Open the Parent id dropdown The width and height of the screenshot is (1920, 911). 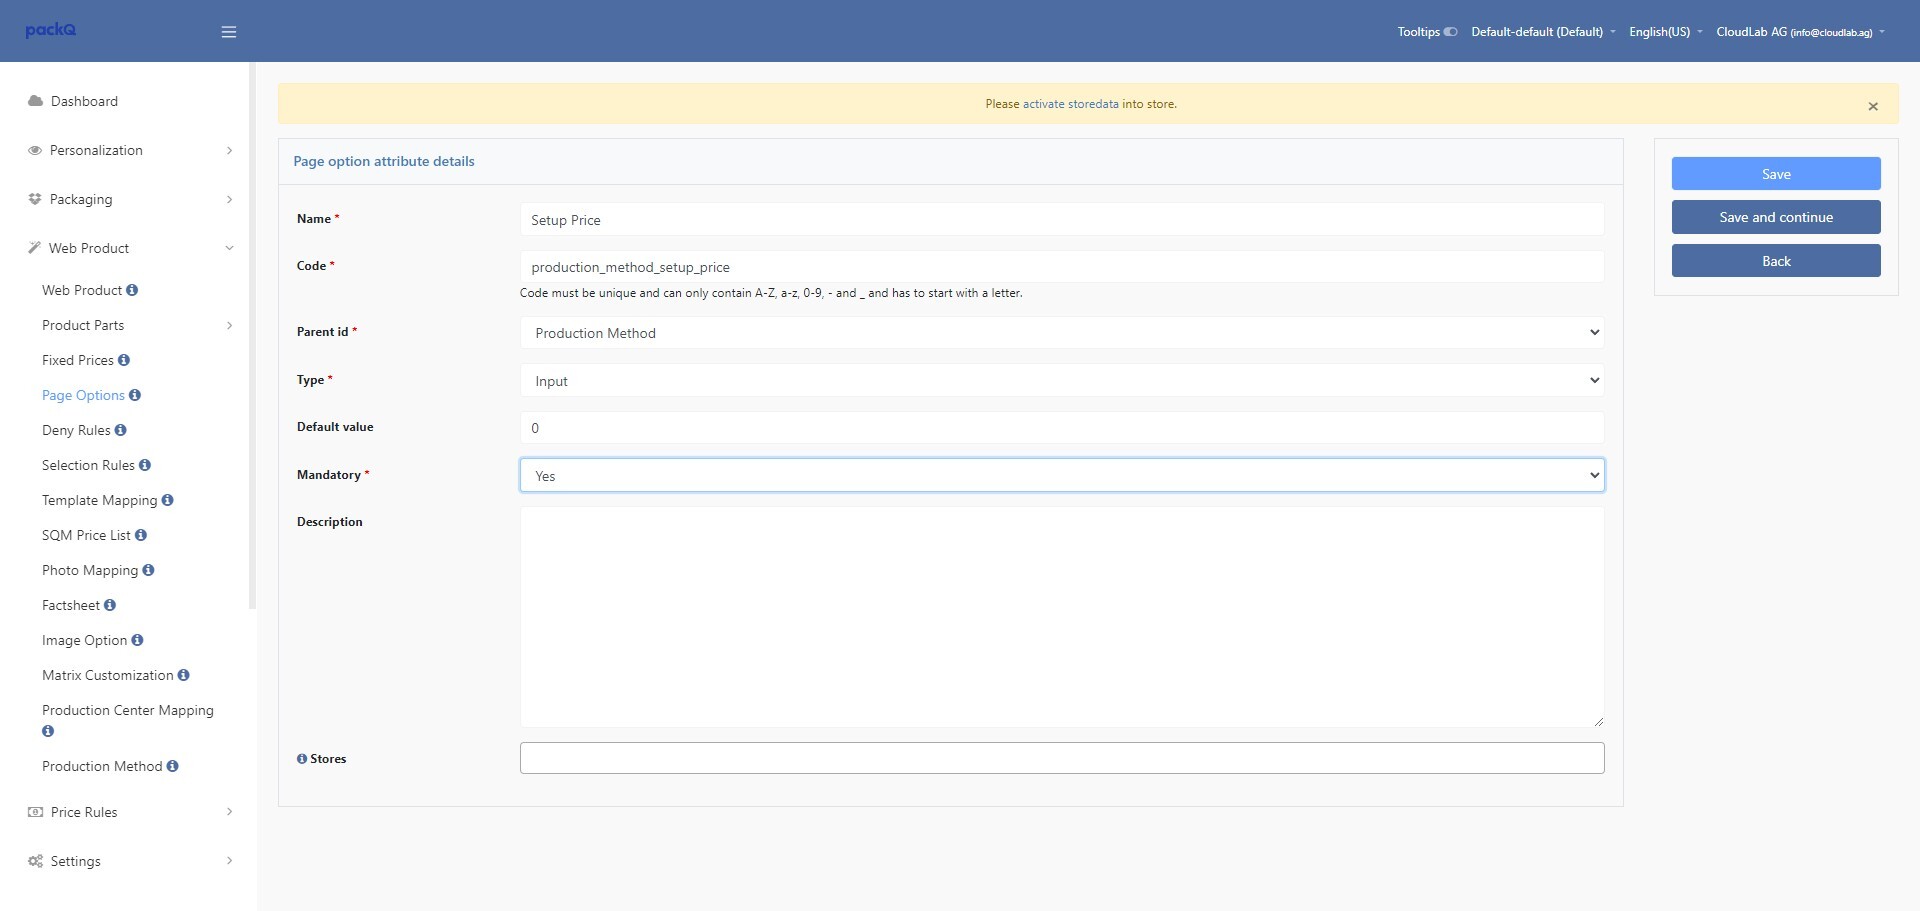[x=1062, y=333]
